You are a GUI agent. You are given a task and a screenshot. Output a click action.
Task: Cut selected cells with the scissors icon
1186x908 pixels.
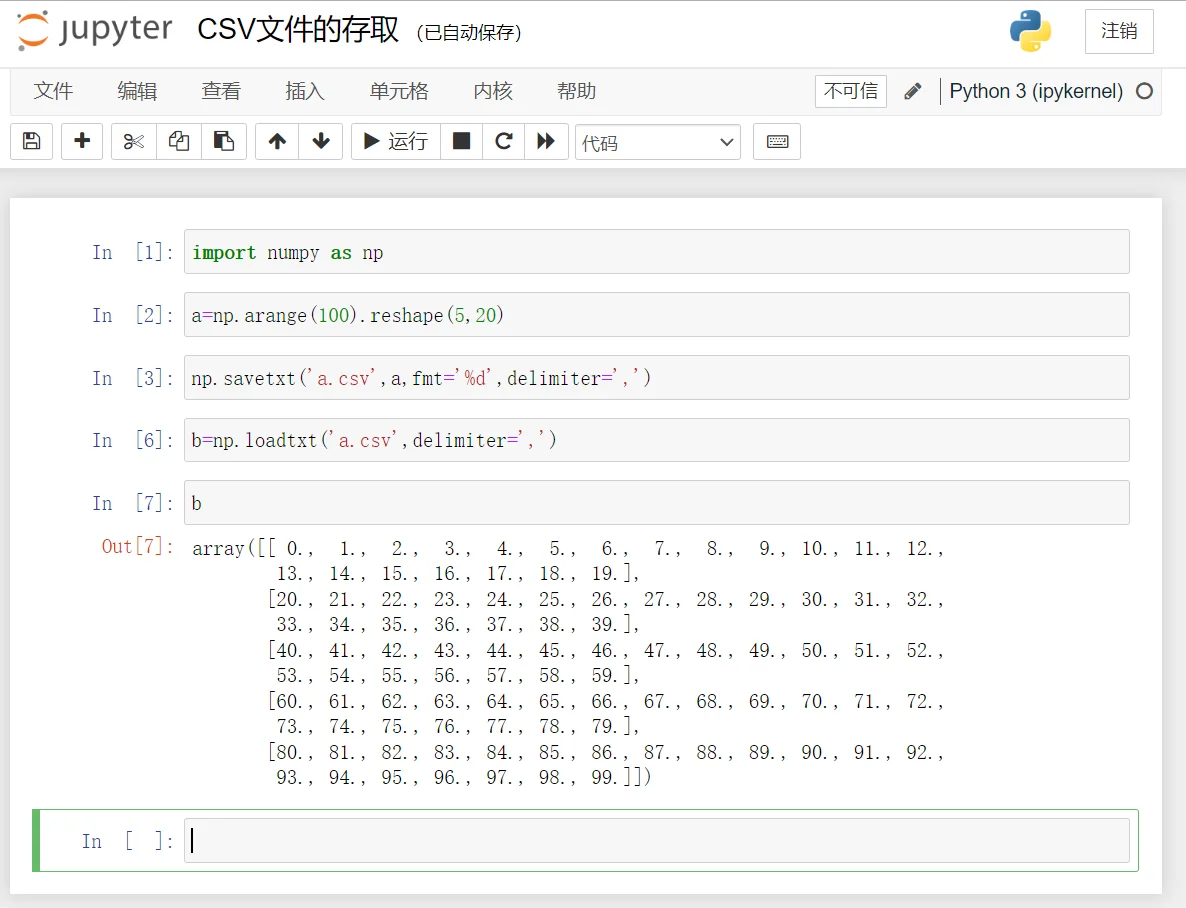[x=134, y=141]
